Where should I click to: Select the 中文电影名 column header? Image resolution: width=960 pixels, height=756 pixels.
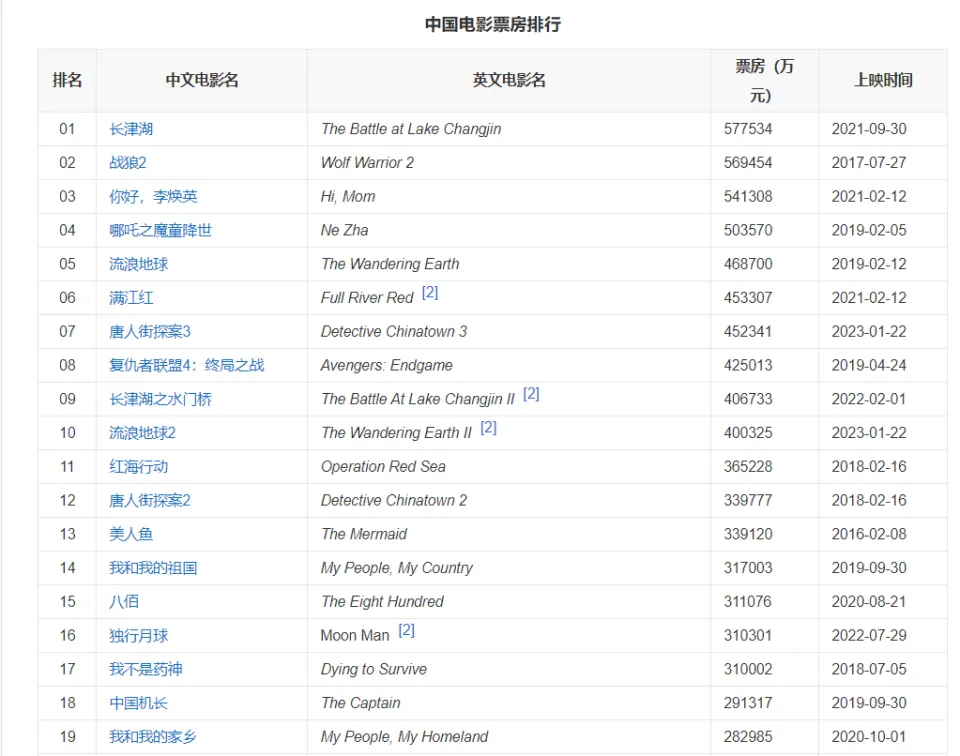coord(202,80)
